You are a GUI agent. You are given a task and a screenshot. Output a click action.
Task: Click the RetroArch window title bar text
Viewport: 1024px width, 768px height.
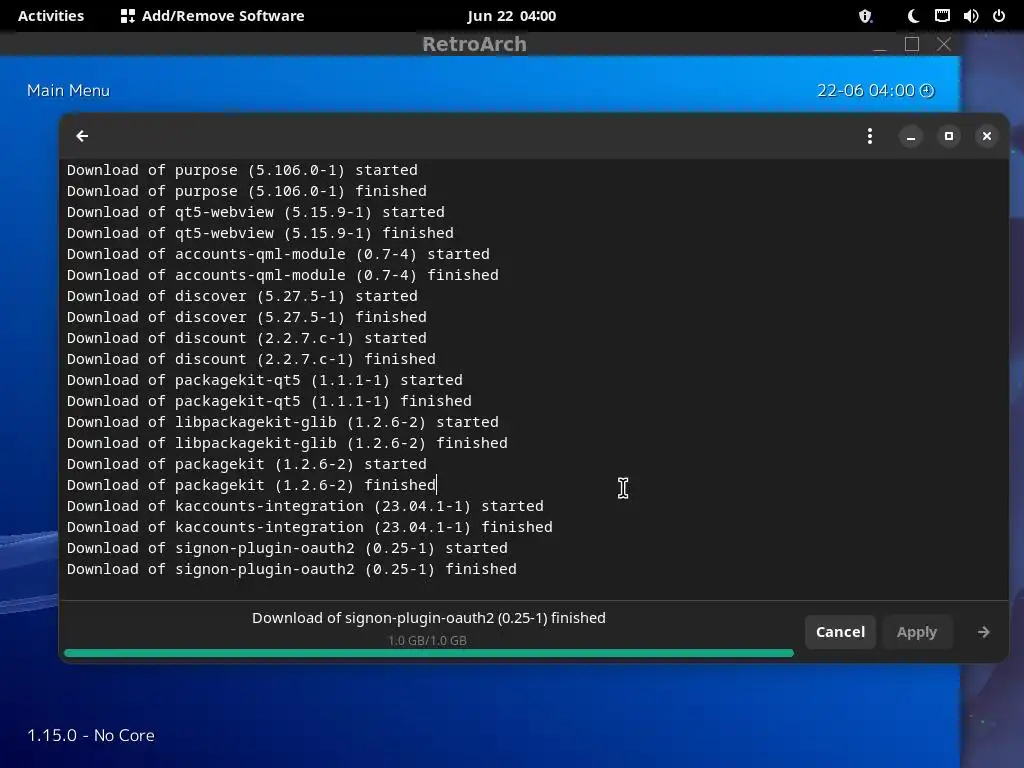coord(474,44)
